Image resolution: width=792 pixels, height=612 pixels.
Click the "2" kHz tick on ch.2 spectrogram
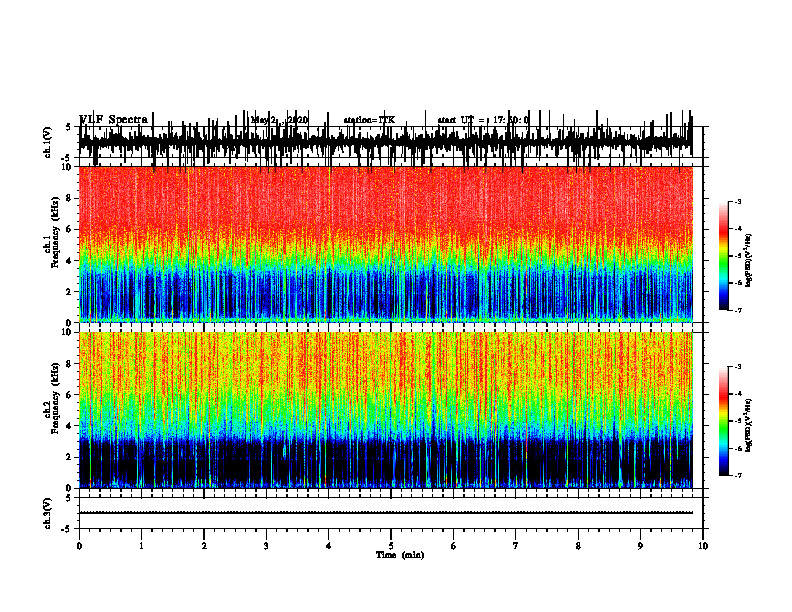pyautogui.click(x=69, y=457)
